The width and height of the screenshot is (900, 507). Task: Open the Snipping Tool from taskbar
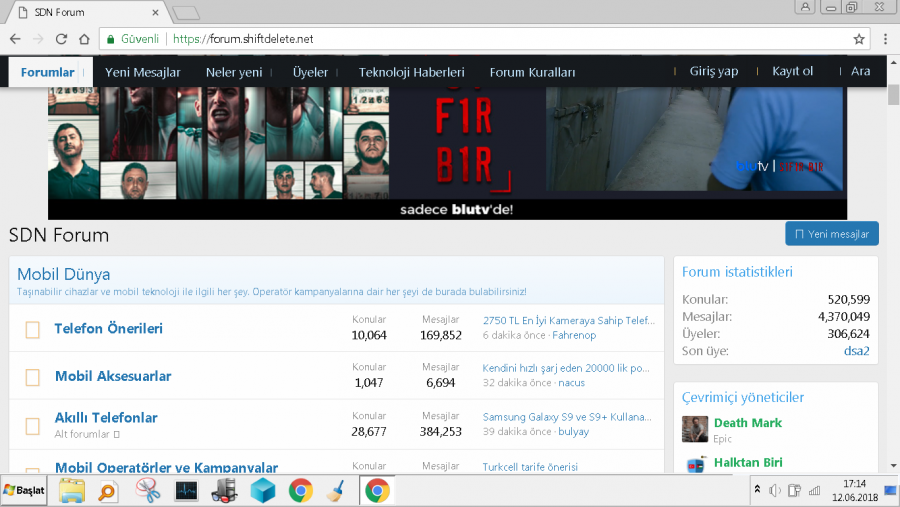point(148,490)
